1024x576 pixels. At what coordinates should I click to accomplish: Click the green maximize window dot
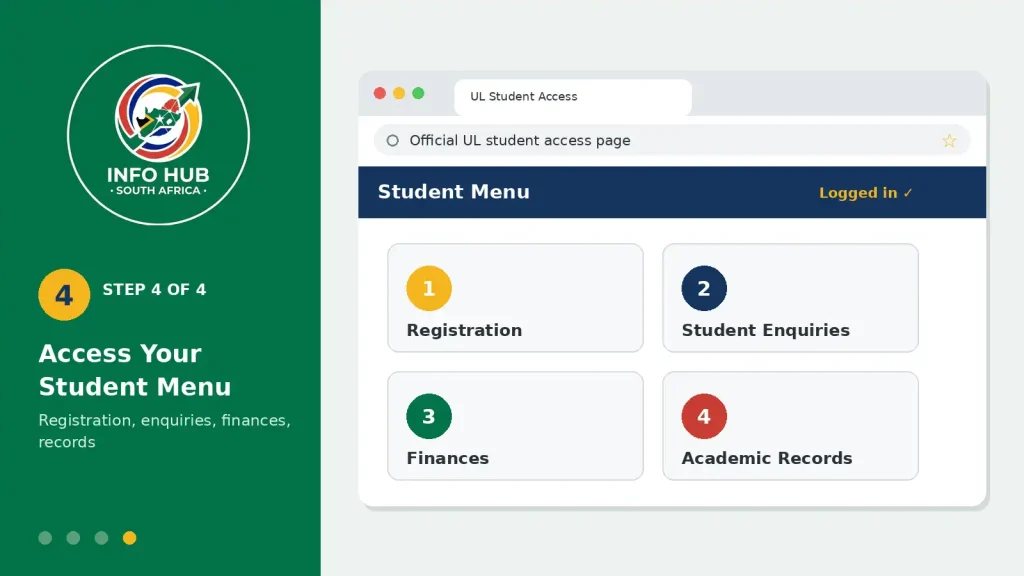click(x=419, y=93)
